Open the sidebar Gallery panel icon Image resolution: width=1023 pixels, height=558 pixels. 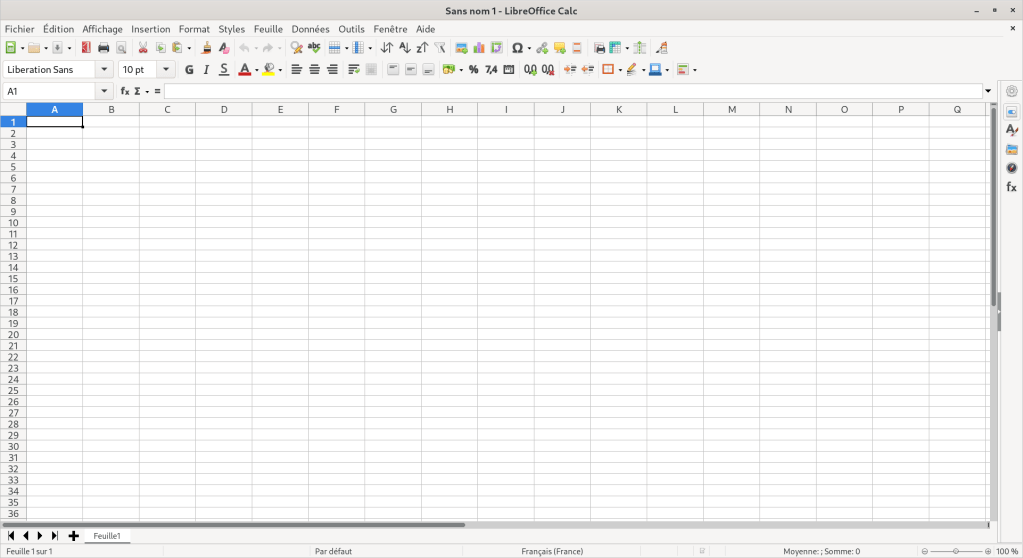tap(1011, 149)
